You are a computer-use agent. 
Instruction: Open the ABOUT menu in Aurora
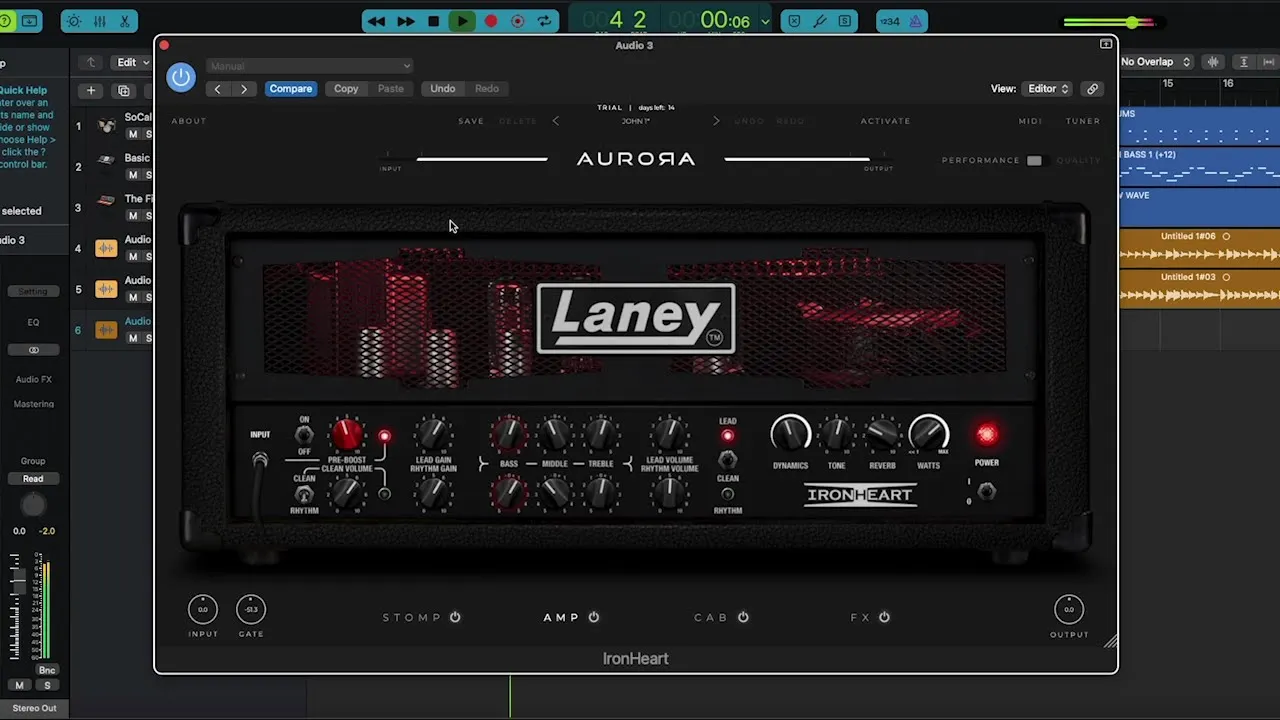click(189, 121)
